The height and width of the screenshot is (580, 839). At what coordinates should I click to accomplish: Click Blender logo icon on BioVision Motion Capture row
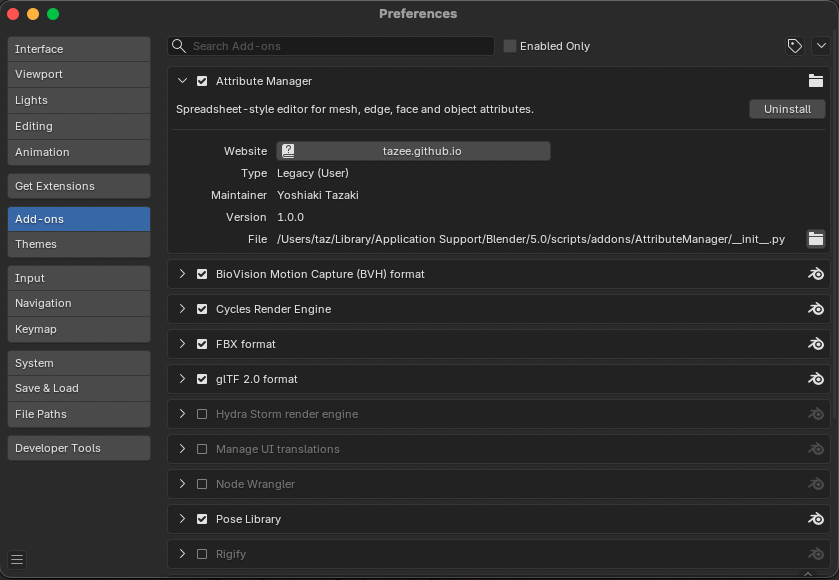tap(816, 274)
